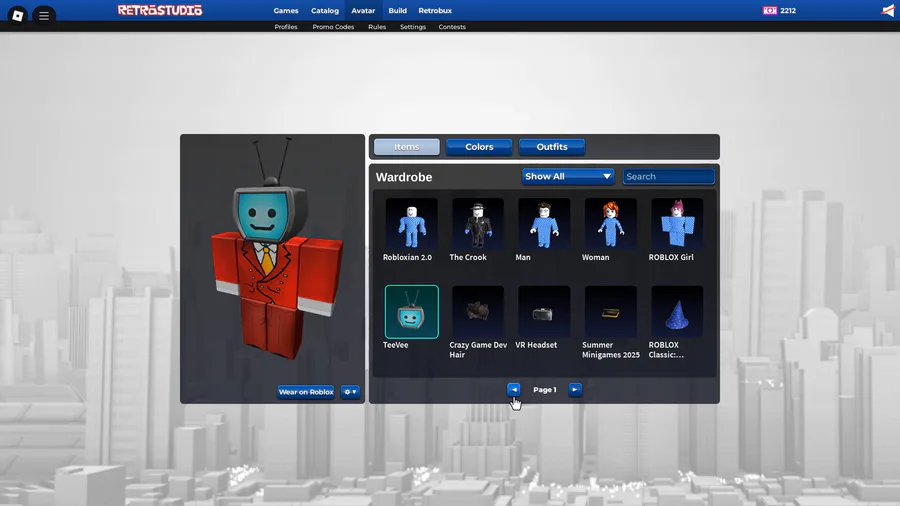The image size is (900, 506).
Task: Click the Wear on Roblox button
Action: 306,392
